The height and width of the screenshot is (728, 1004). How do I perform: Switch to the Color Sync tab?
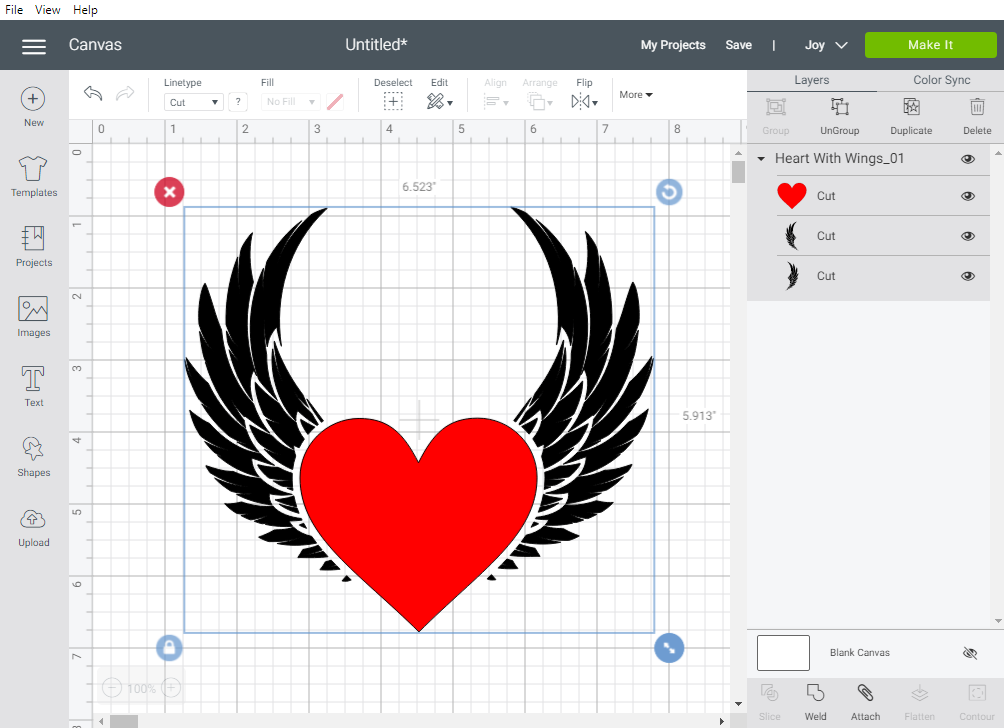(941, 80)
